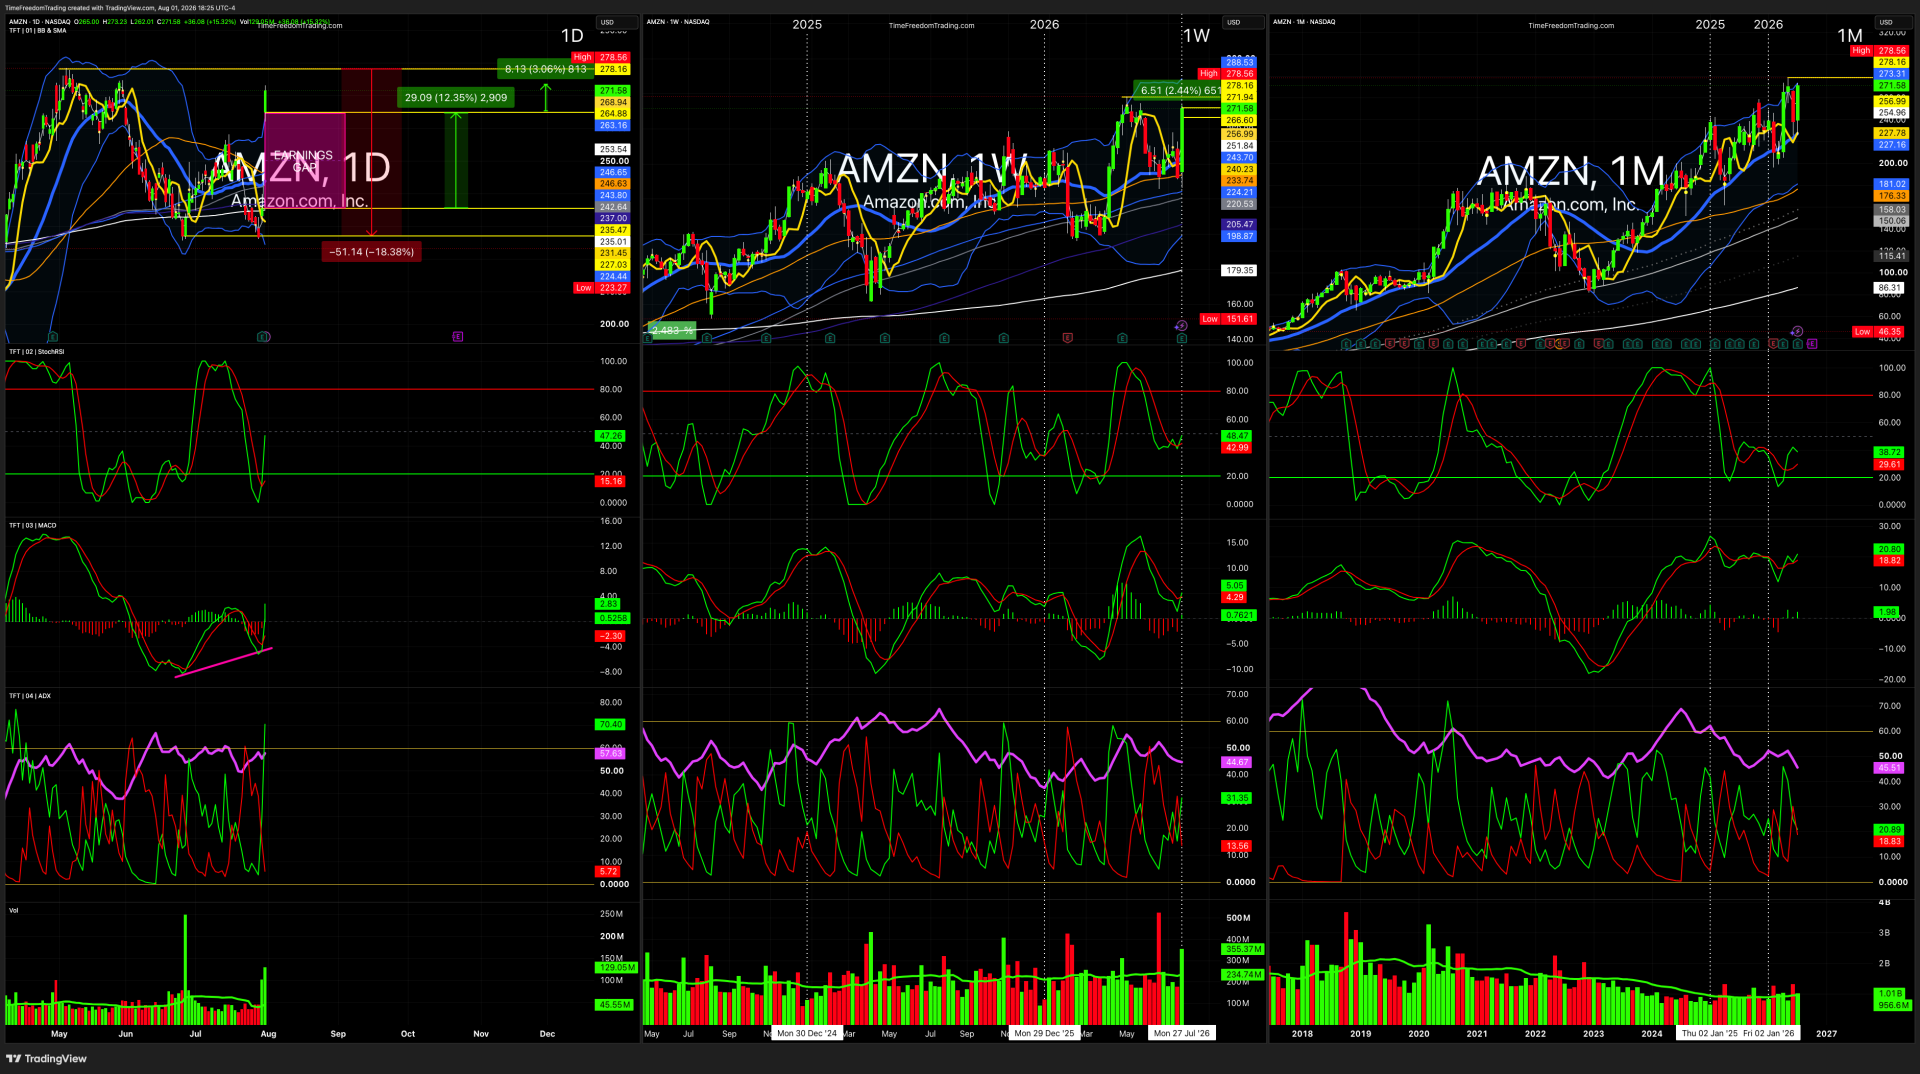This screenshot has width=1920, height=1074.
Task: Select the TFT | 01 | BB & SMA indicator legend
Action: pyautogui.click(x=38, y=31)
